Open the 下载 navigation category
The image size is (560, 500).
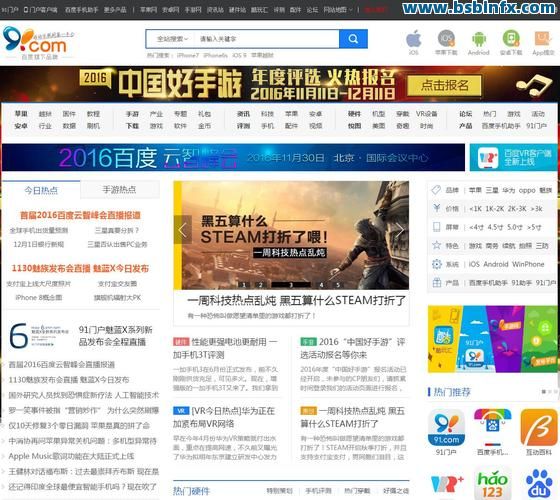coord(132,126)
